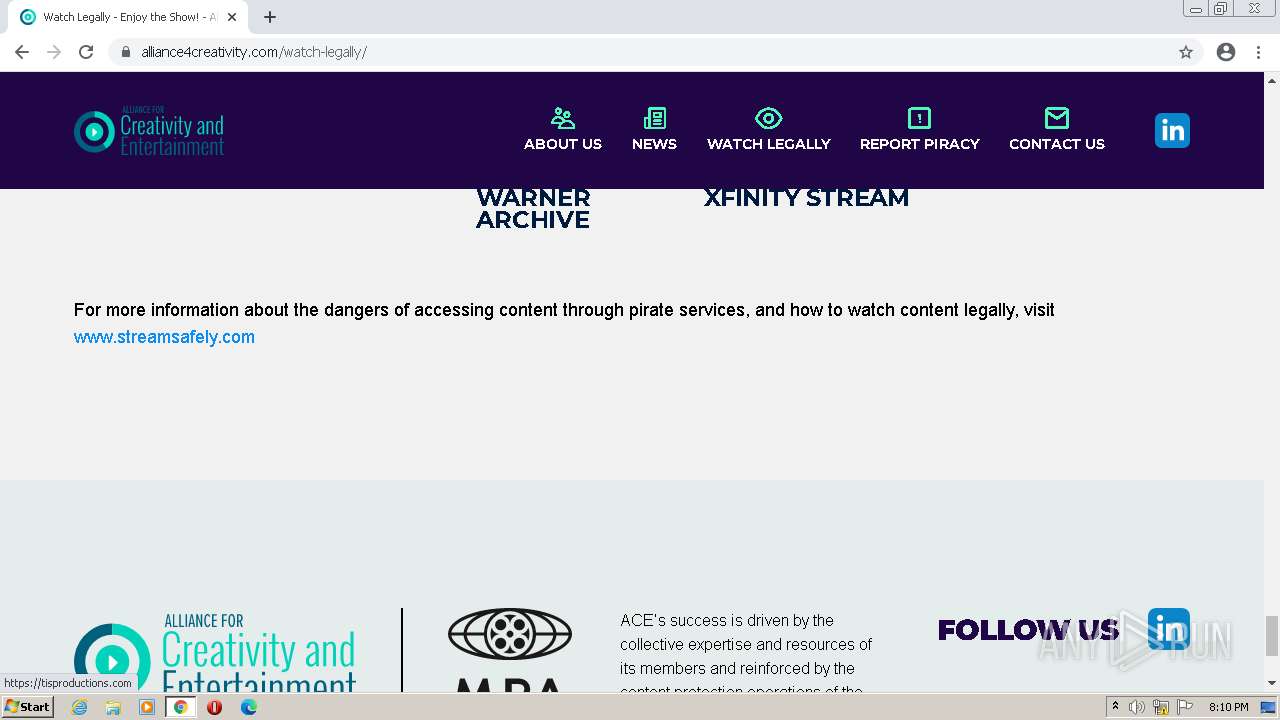The height and width of the screenshot is (720, 1280).
Task: Click the FOLLOW US heading text
Action: click(1029, 630)
